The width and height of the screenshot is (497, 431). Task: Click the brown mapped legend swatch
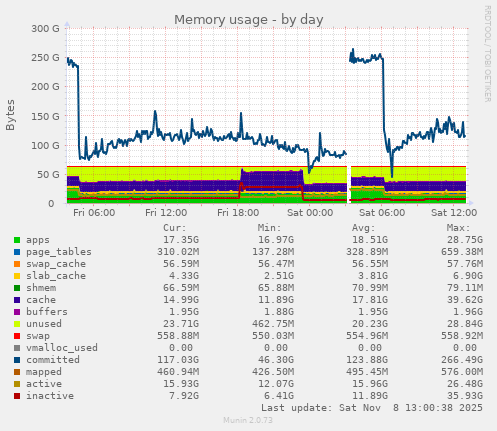(17, 372)
